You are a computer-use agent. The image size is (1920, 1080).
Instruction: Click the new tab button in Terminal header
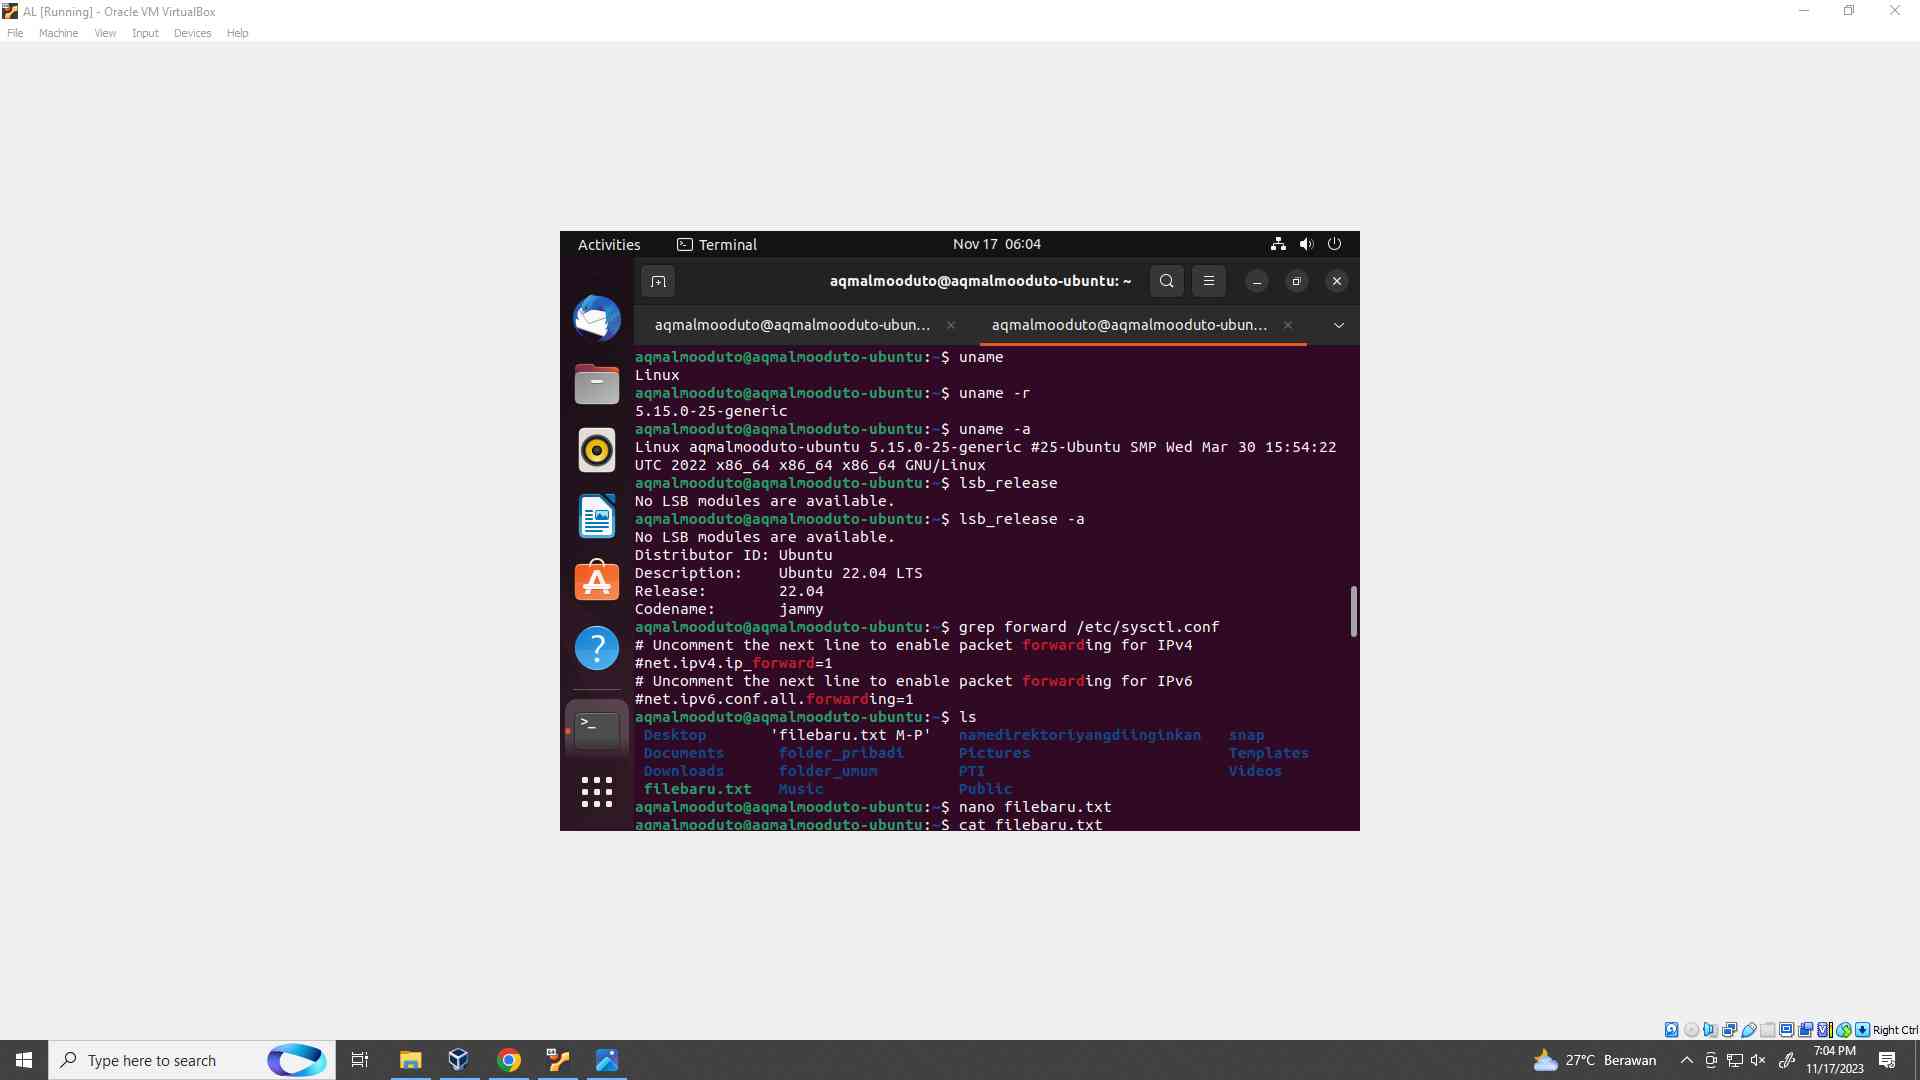pos(658,281)
